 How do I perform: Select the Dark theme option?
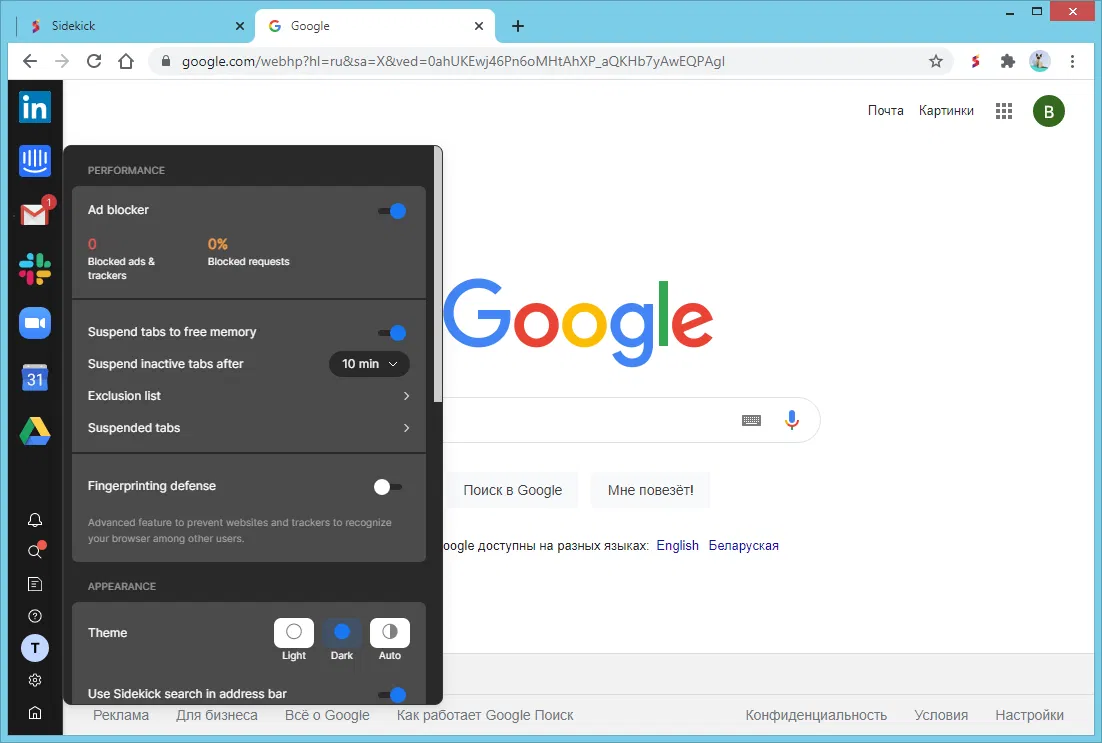[x=342, y=633]
